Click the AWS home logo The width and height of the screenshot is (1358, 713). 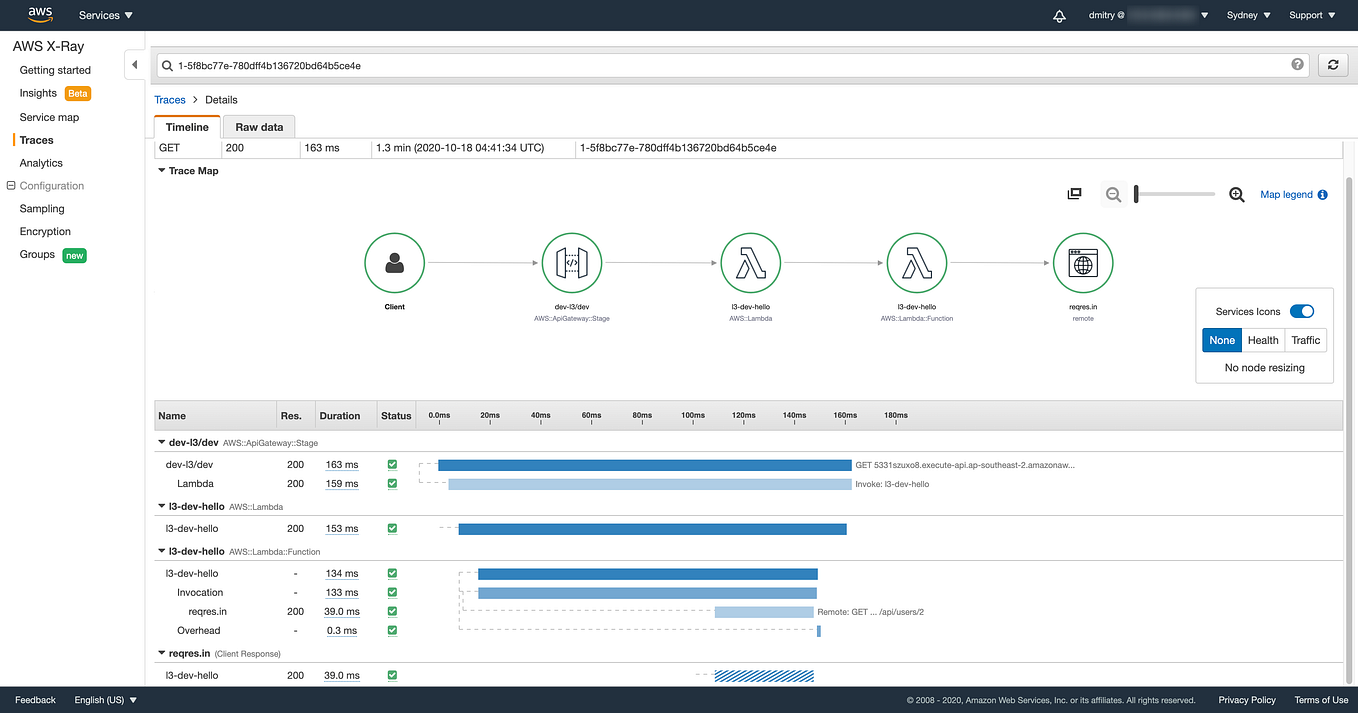point(39,14)
